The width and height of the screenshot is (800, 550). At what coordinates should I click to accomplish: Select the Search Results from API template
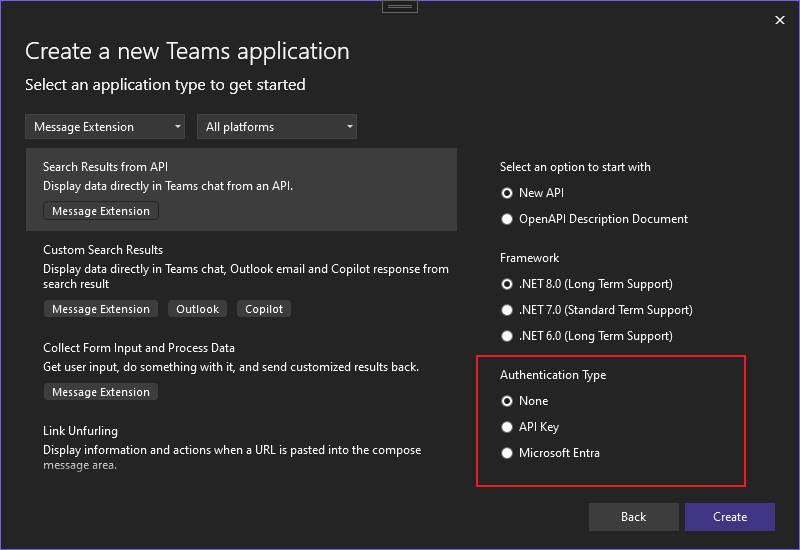point(241,189)
